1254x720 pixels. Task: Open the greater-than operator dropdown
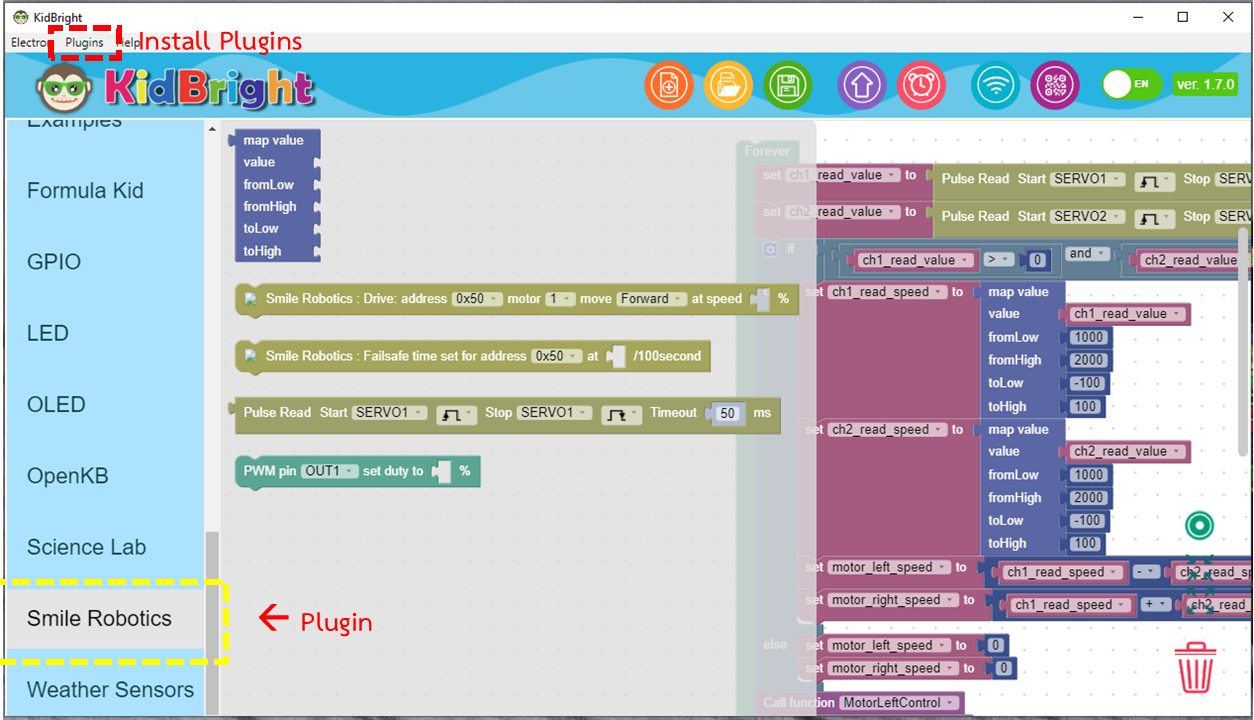(x=998, y=260)
